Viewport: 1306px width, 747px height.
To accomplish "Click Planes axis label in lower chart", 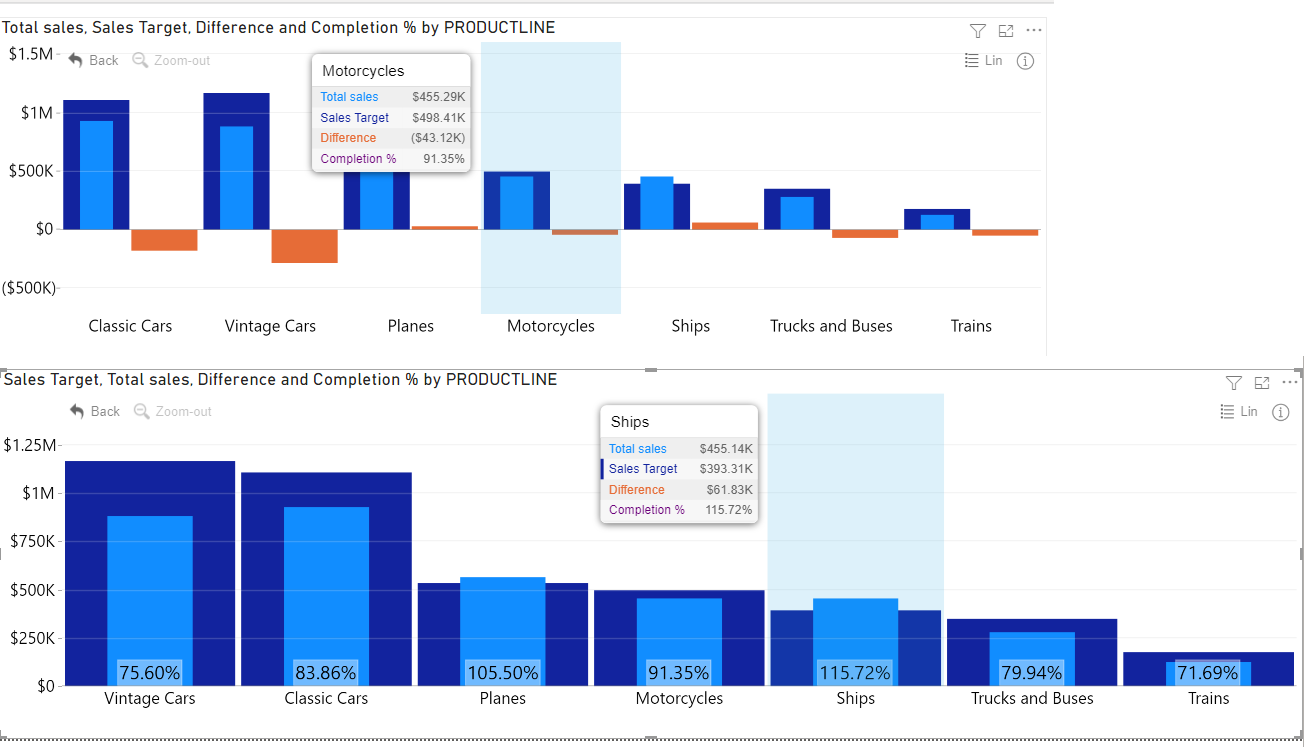I will click(x=503, y=698).
